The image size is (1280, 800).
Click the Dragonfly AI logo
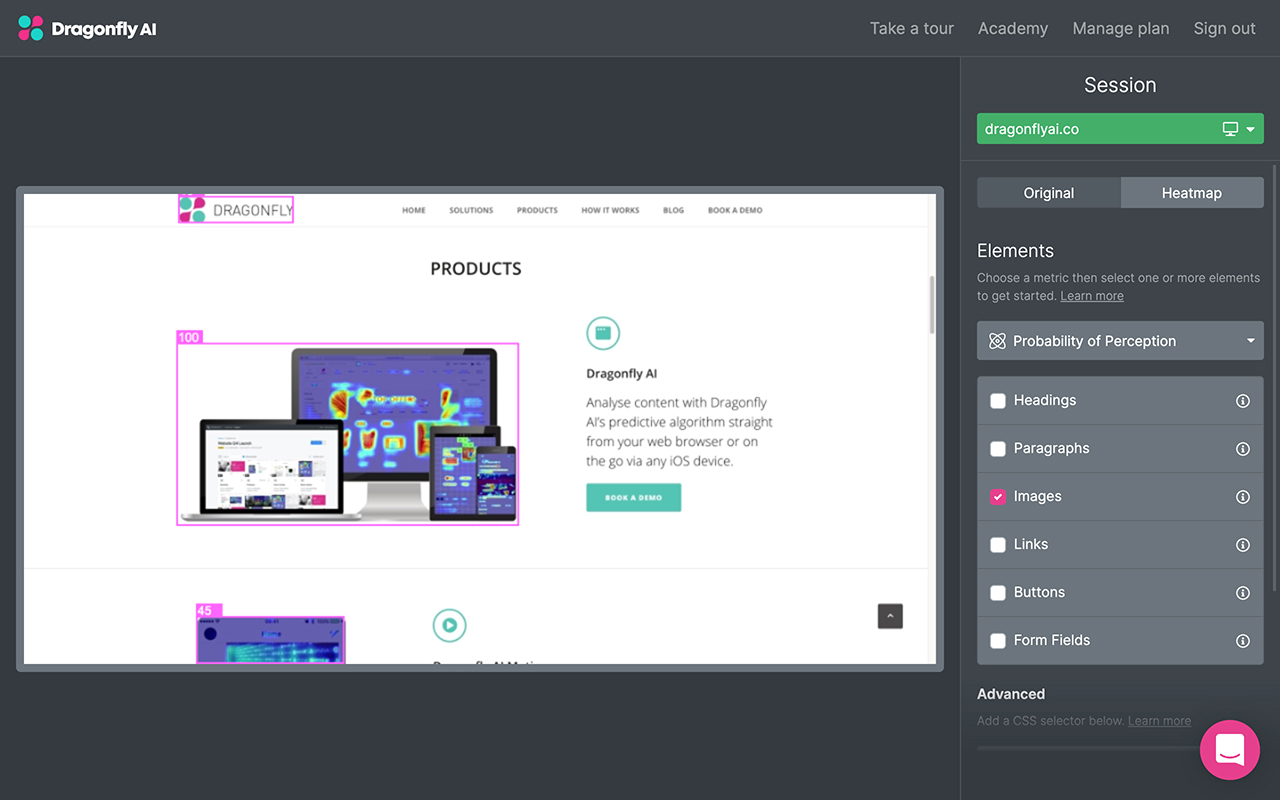88,28
